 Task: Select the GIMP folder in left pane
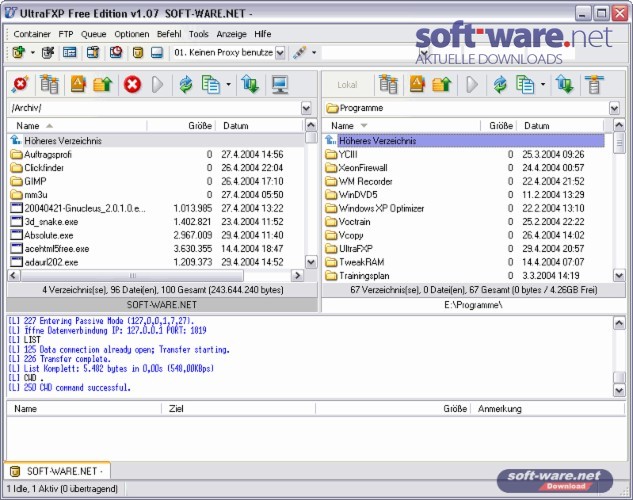pyautogui.click(x=155, y=181)
